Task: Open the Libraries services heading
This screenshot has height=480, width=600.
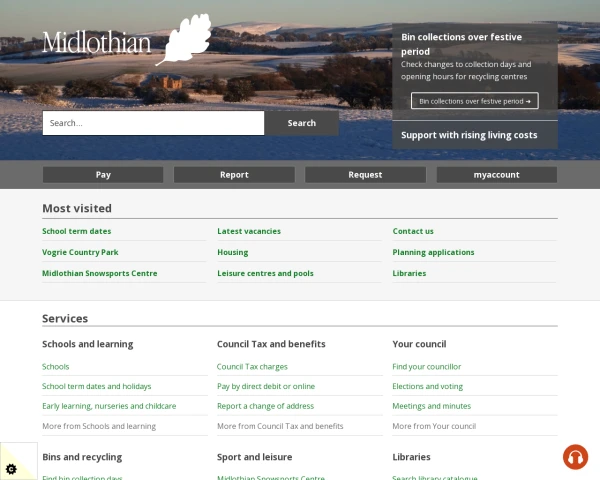Action: (411, 457)
